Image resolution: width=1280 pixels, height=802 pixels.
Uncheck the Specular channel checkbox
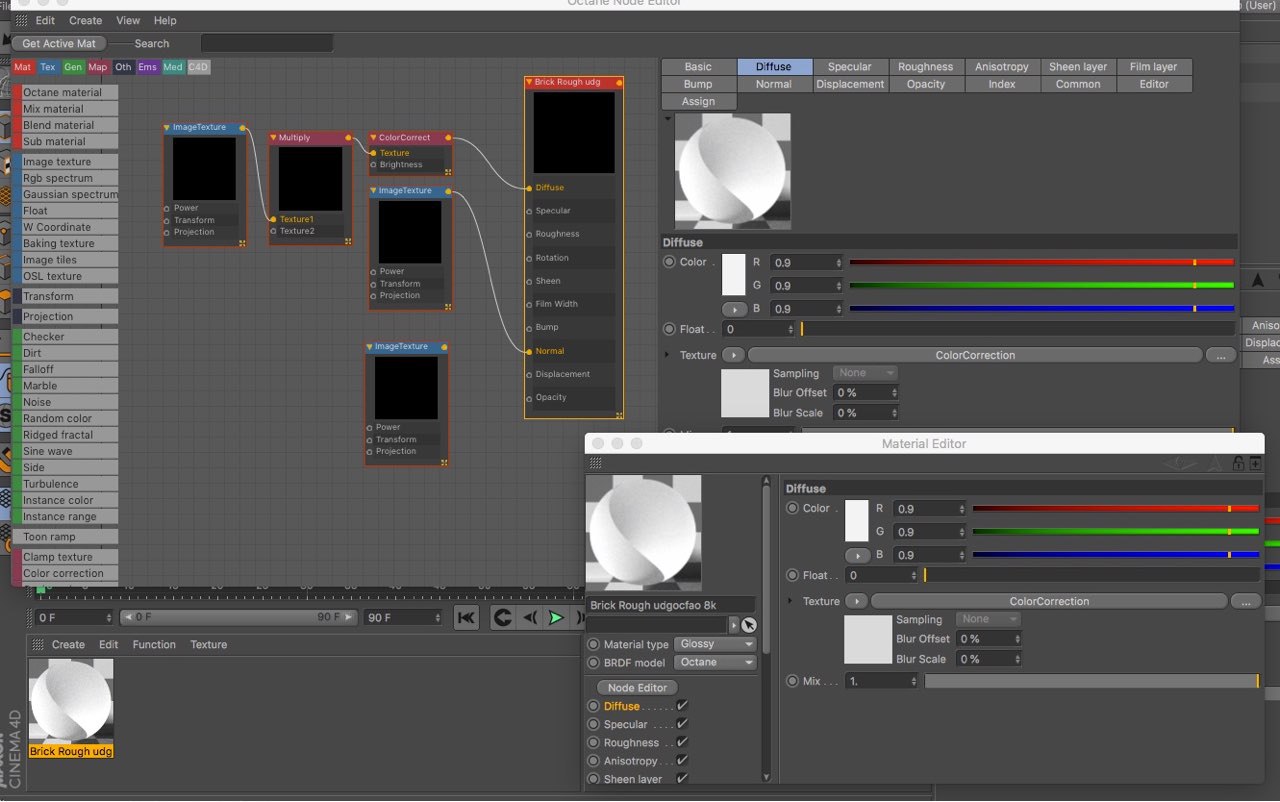(x=682, y=724)
